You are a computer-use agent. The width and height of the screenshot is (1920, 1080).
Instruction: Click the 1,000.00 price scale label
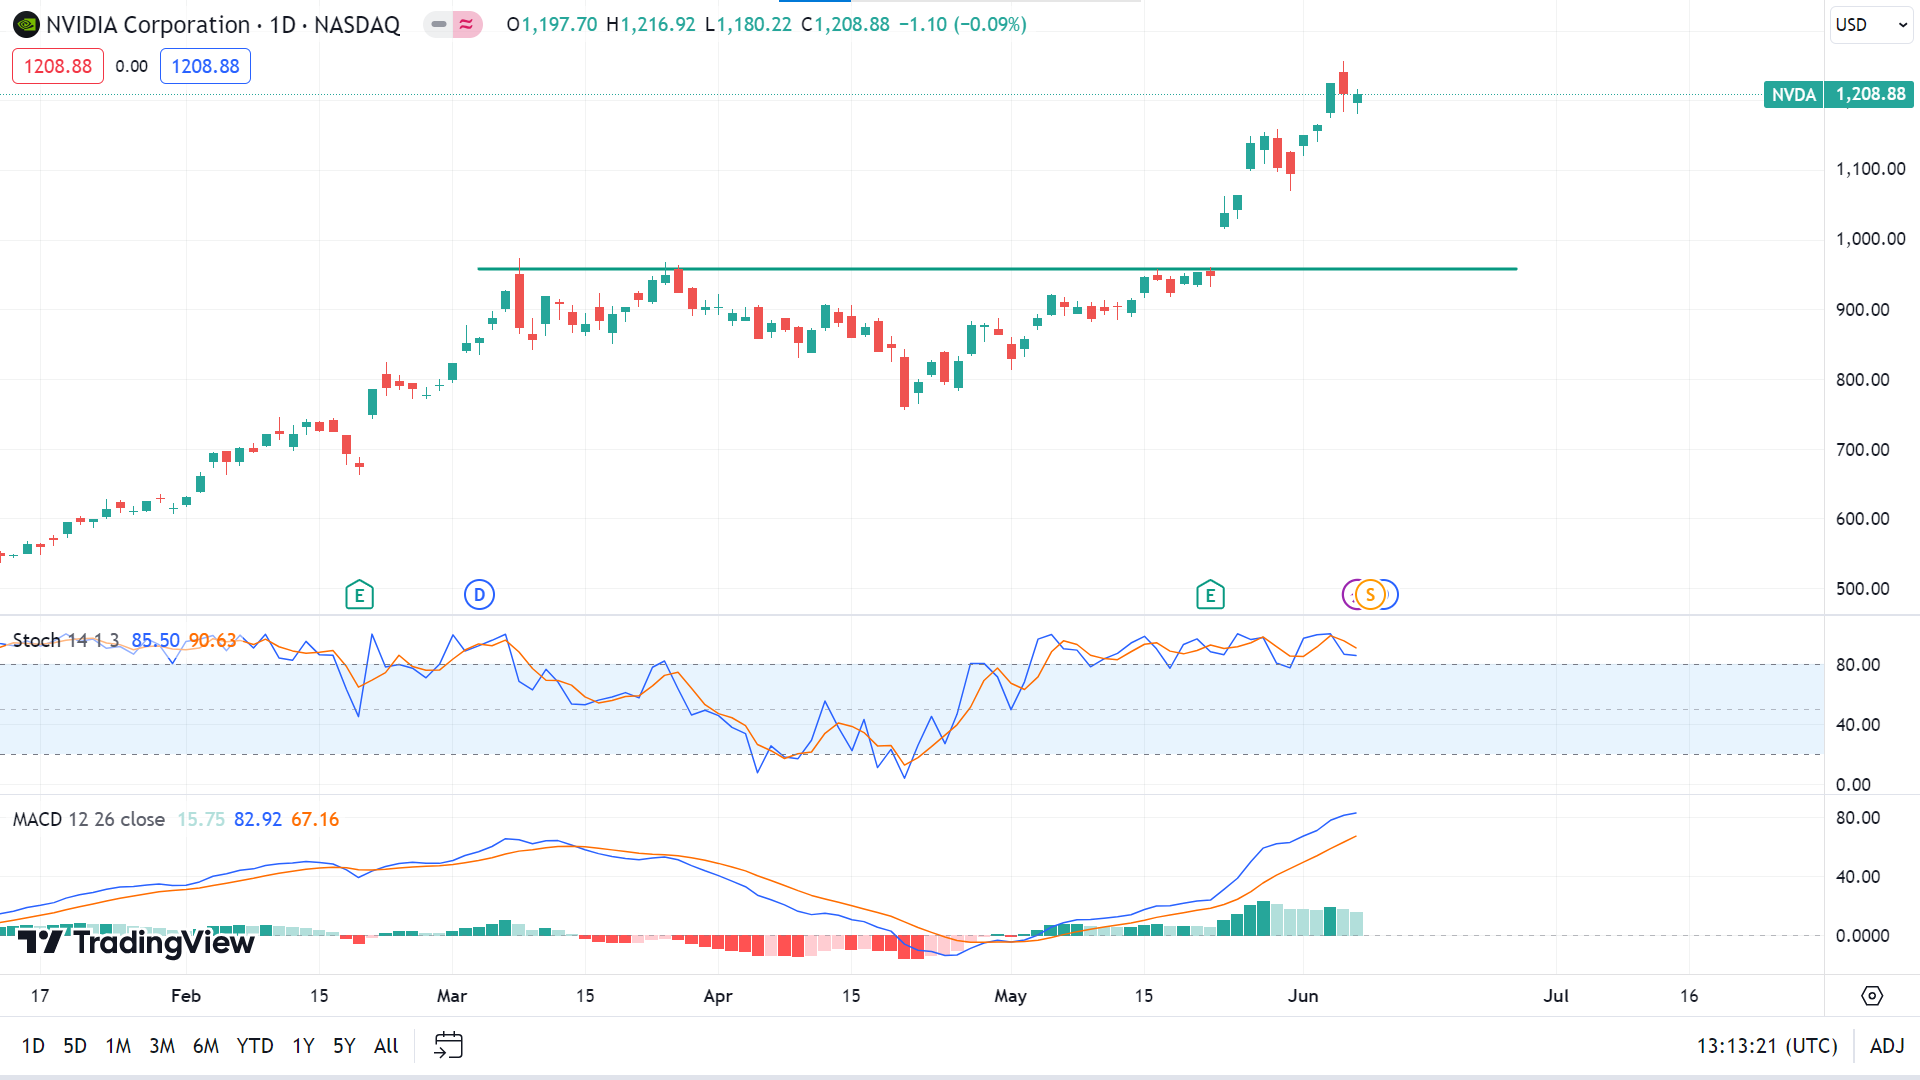click(x=1870, y=239)
